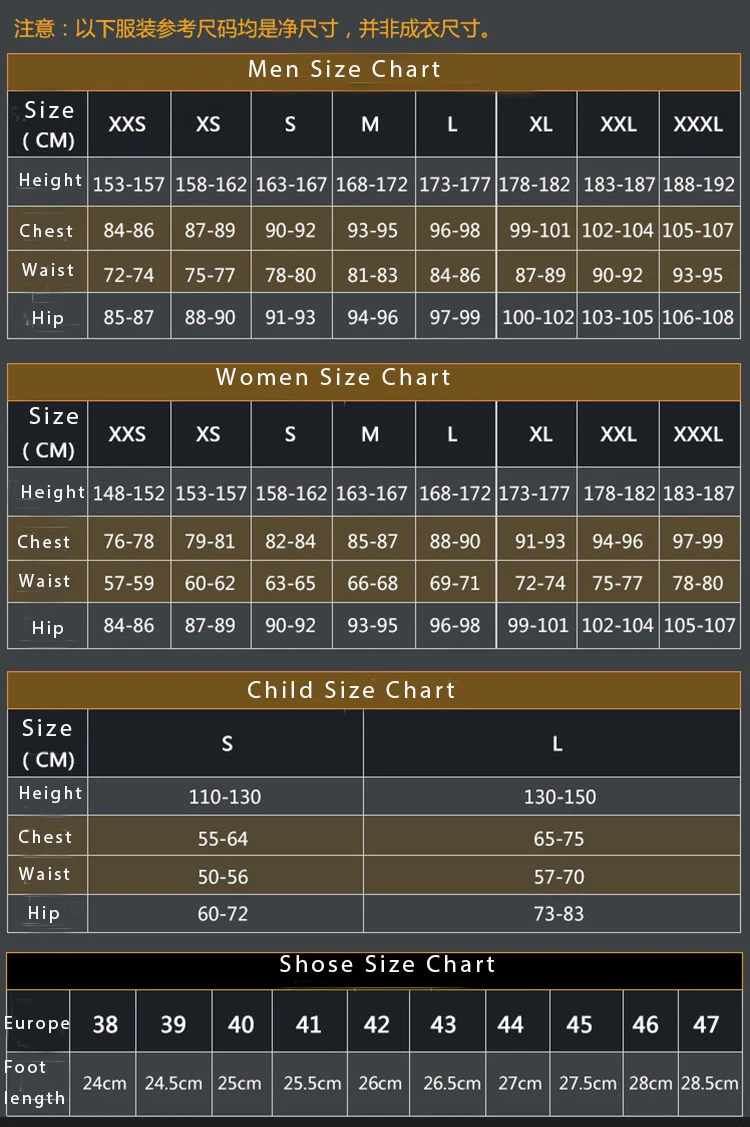The height and width of the screenshot is (1127, 750).
Task: Select Europe shoe size 42
Action: pos(378,1024)
